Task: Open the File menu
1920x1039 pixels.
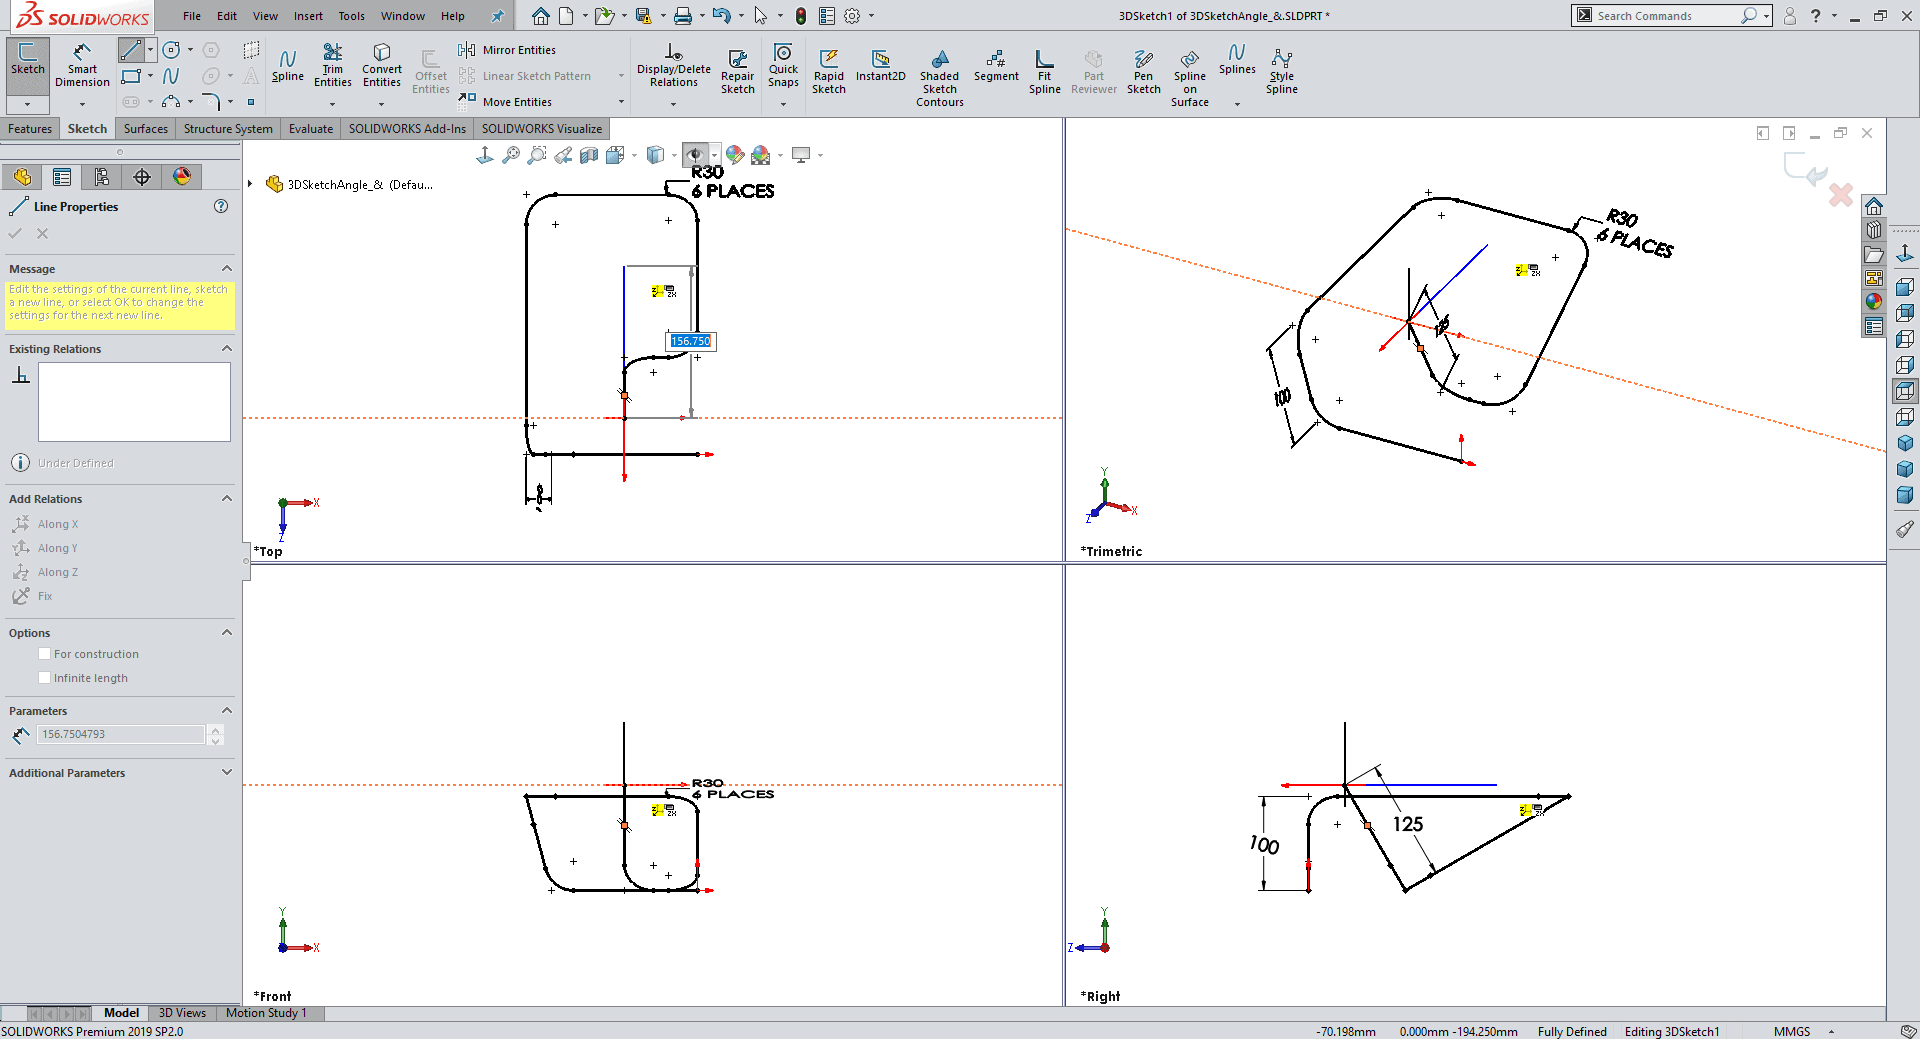Action: pyautogui.click(x=192, y=16)
